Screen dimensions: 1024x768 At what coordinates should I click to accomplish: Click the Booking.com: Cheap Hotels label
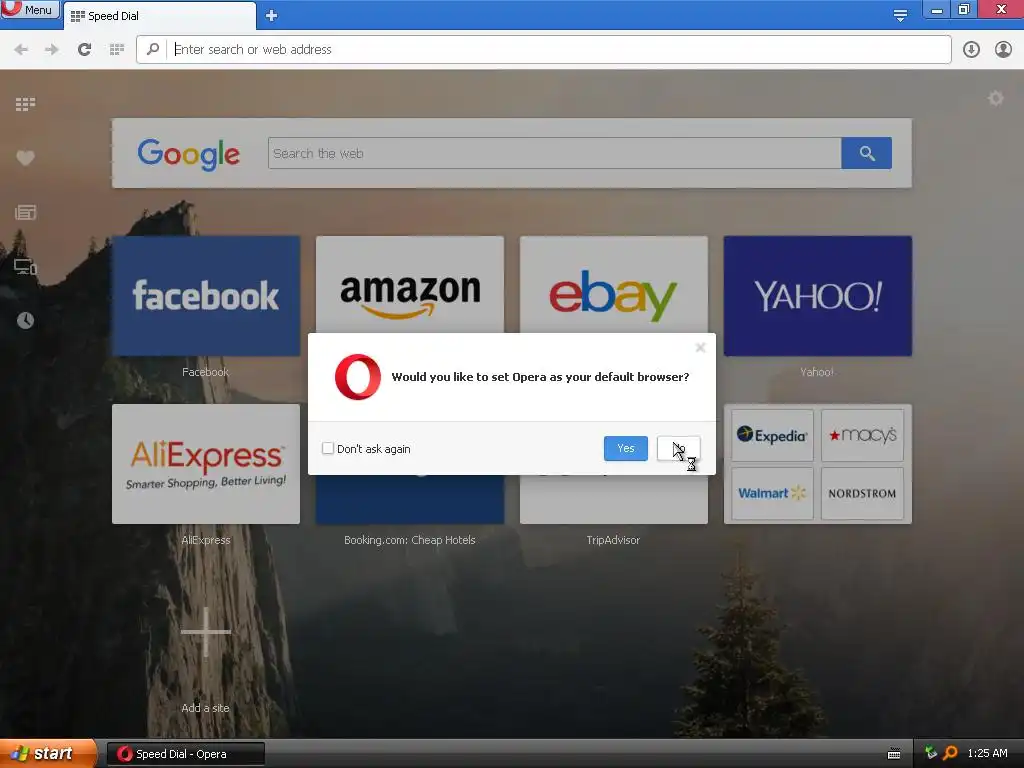[409, 540]
